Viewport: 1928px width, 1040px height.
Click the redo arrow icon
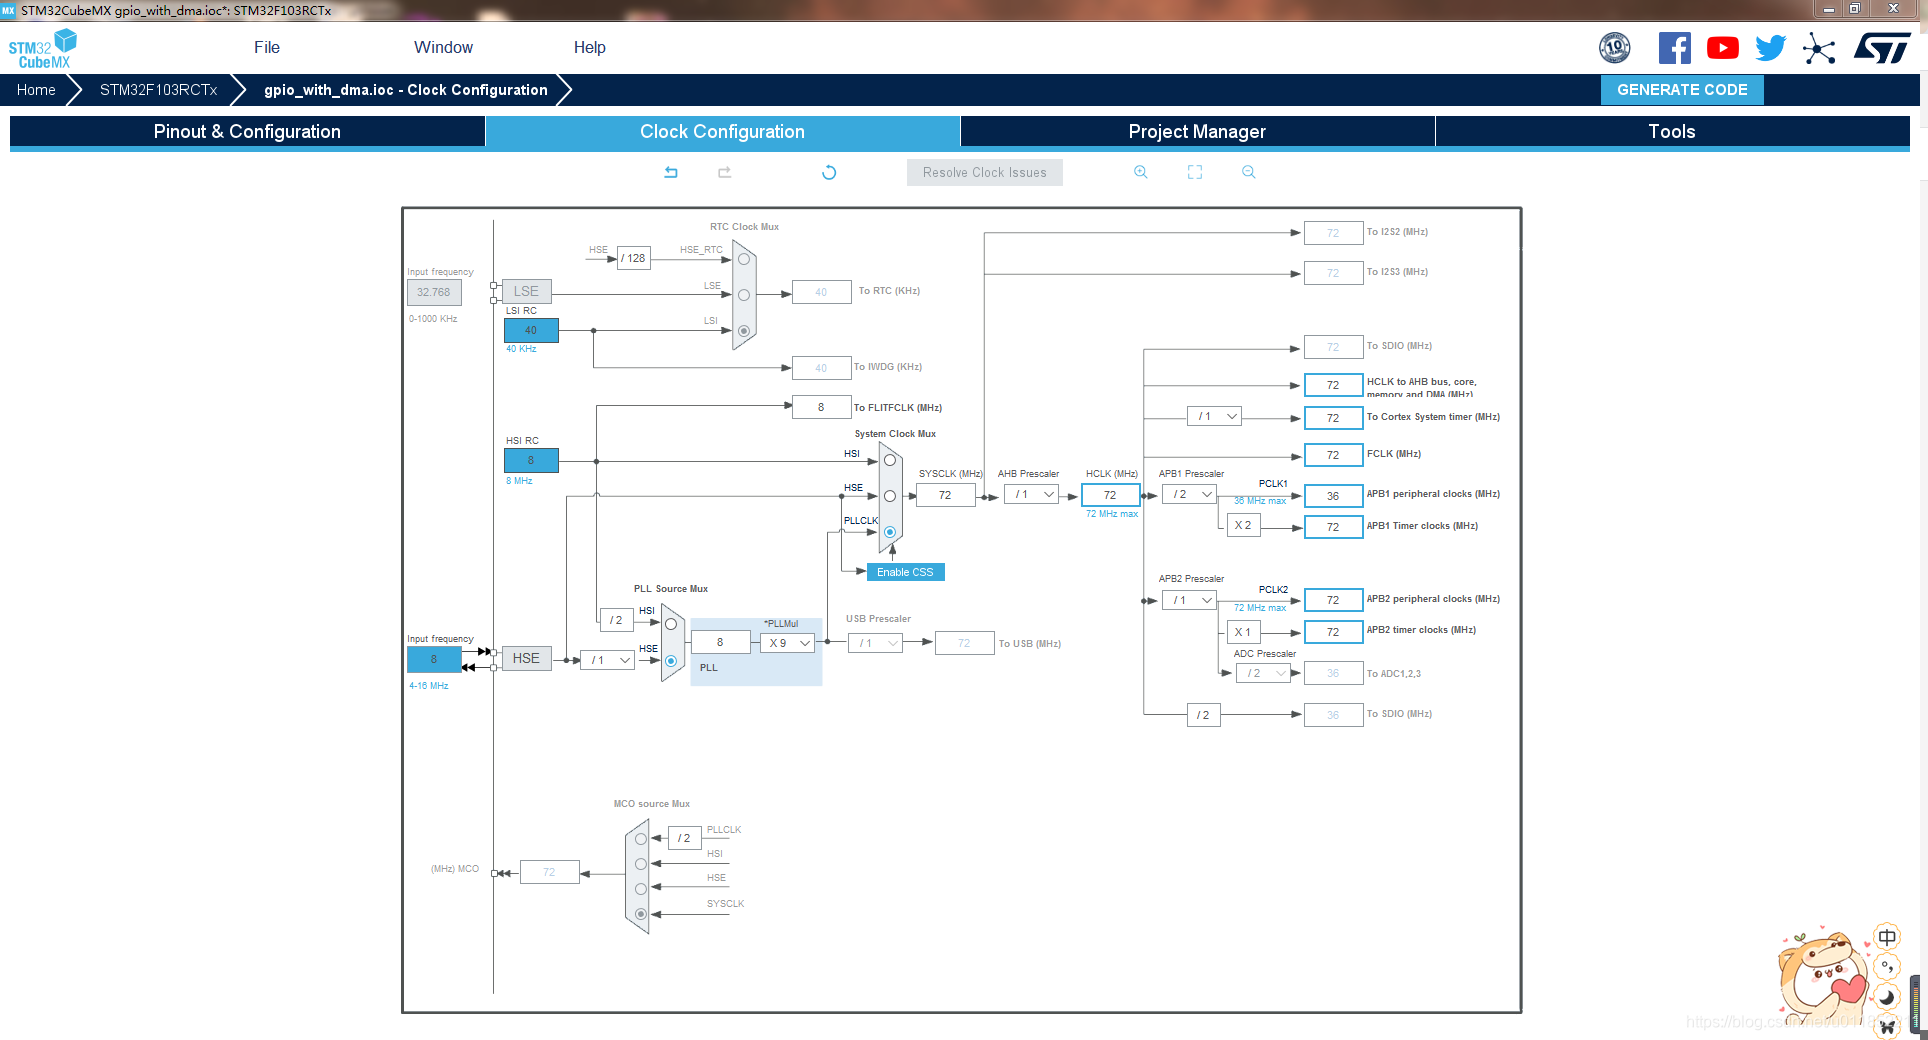click(723, 172)
